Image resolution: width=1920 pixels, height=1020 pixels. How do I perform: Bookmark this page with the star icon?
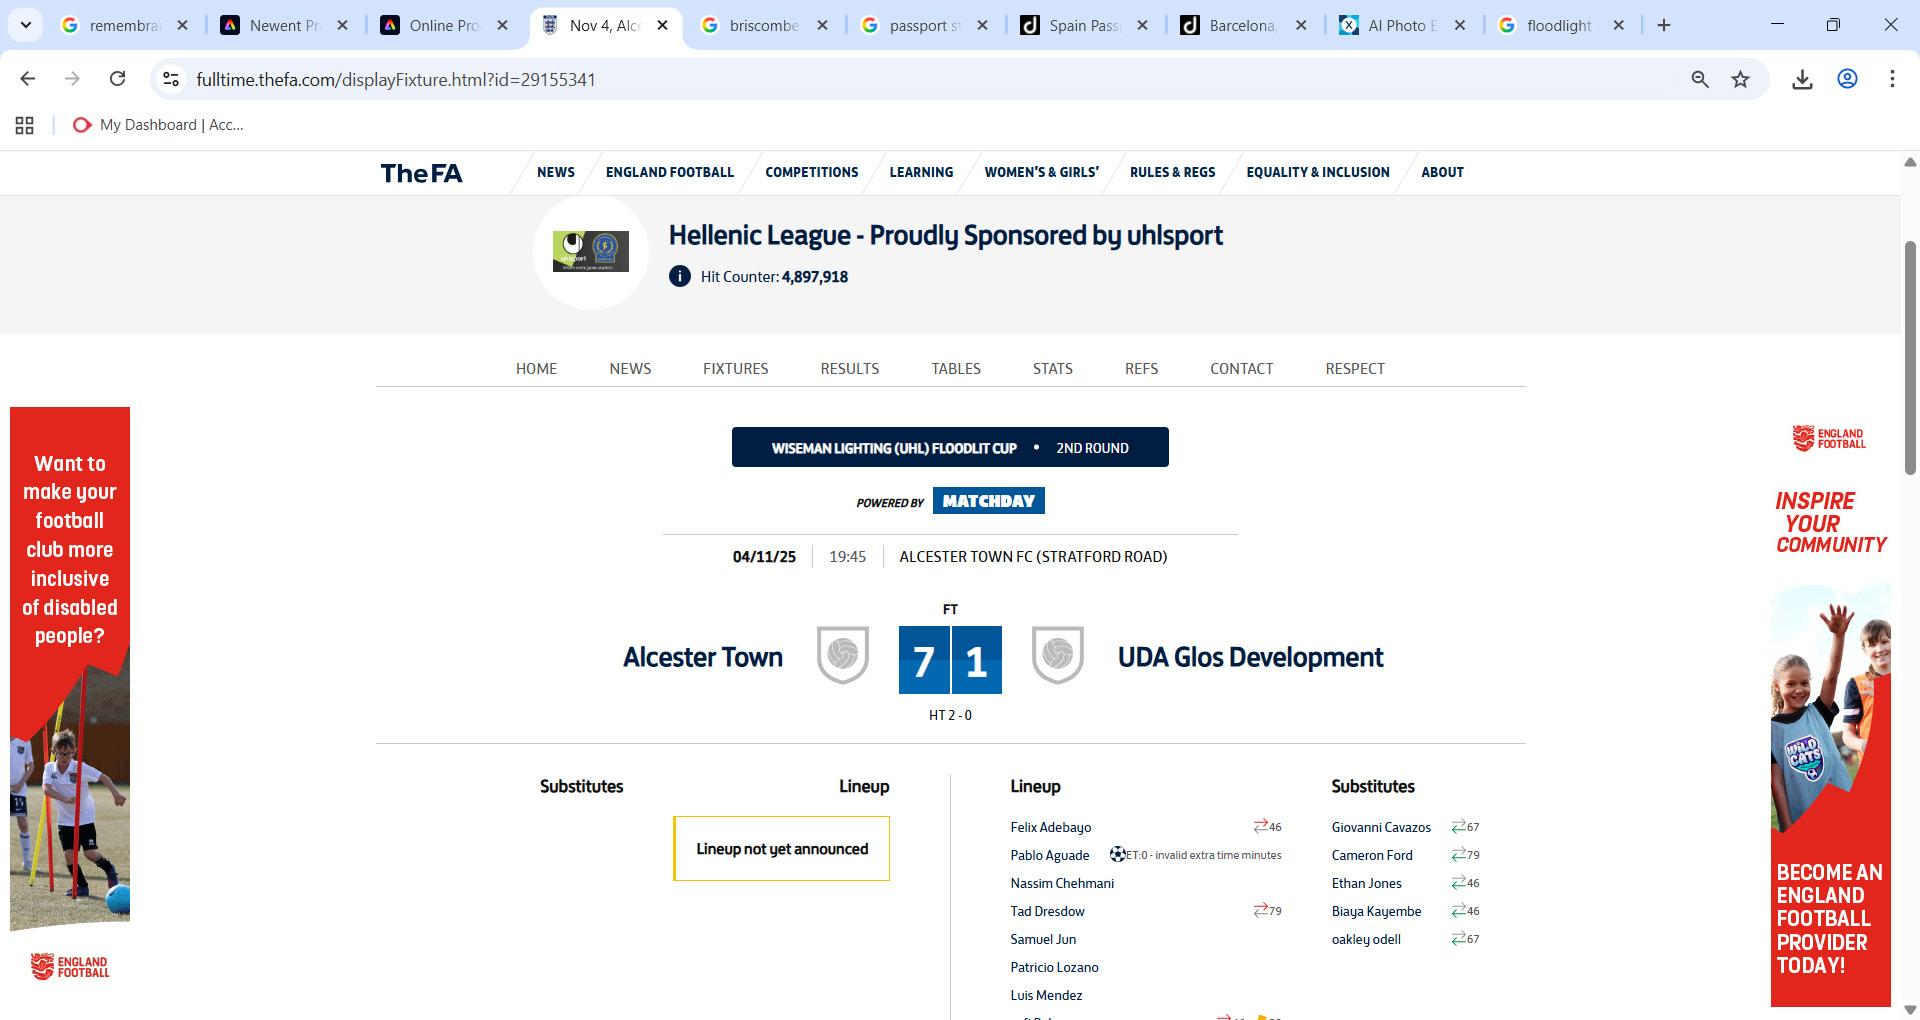[x=1741, y=79]
